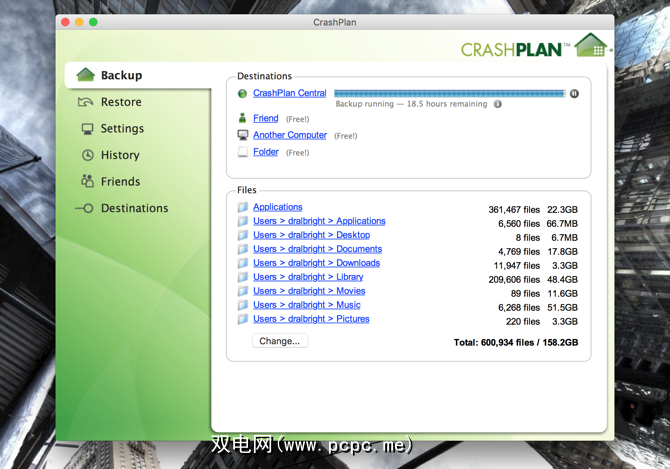Go to the History tab
The image size is (670, 469).
click(120, 155)
